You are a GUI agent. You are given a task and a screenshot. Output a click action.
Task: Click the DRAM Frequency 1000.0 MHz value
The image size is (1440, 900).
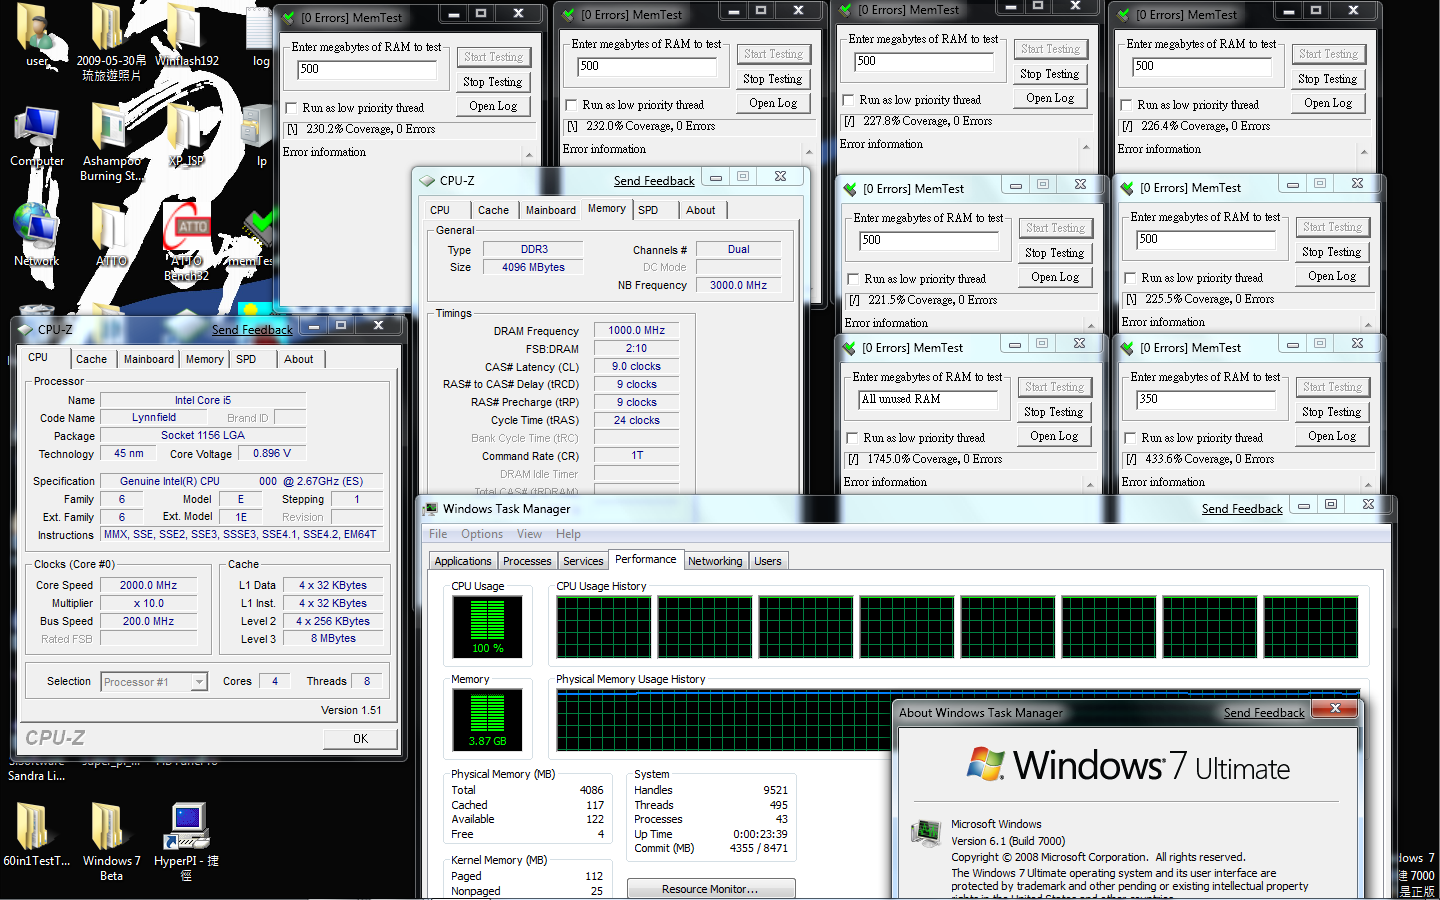coord(636,331)
